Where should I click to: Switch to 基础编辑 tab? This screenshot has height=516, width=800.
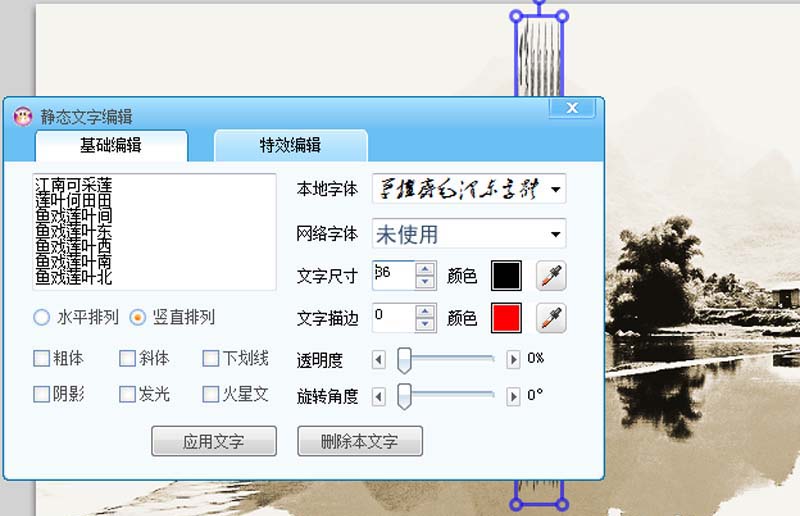(111, 145)
